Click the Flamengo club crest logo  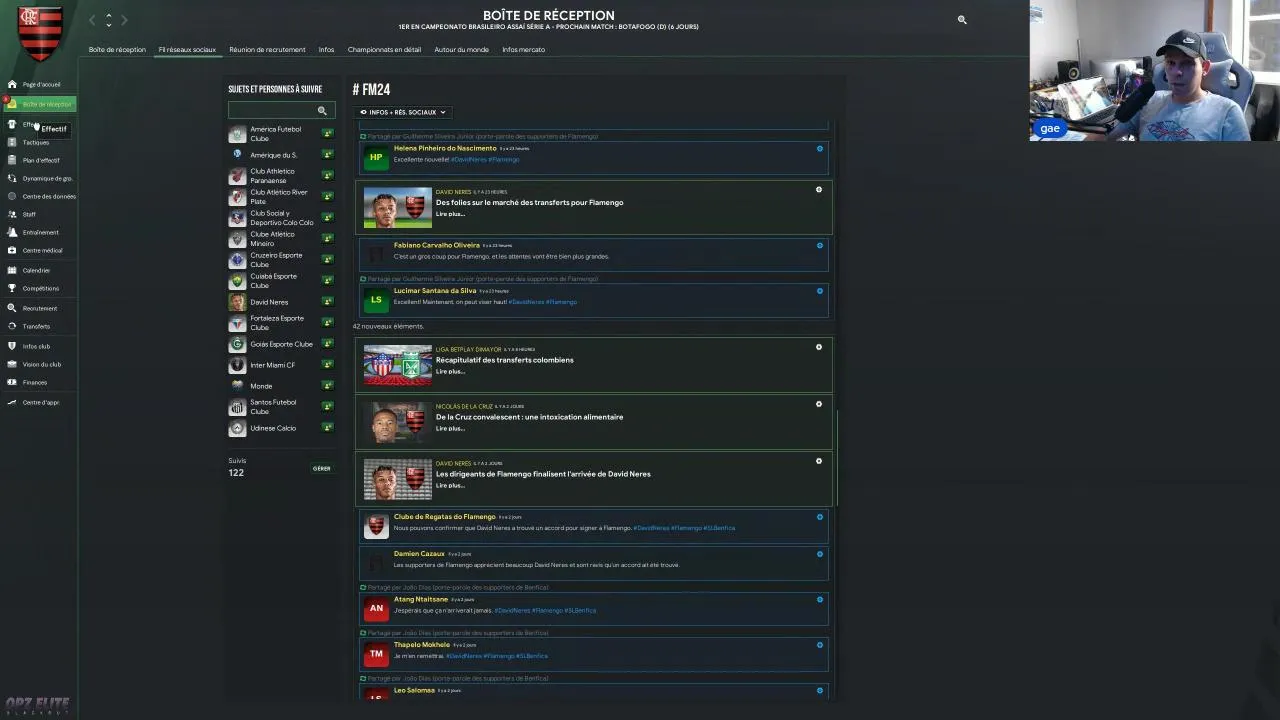pyautogui.click(x=40, y=33)
